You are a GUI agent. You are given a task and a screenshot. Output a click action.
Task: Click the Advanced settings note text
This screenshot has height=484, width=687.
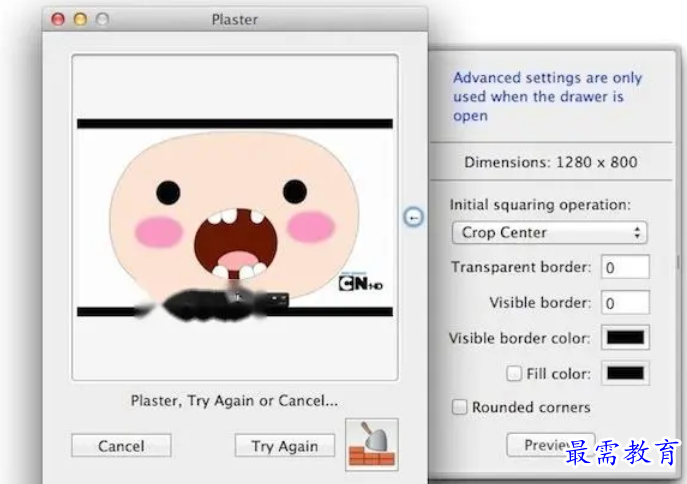[x=547, y=96]
